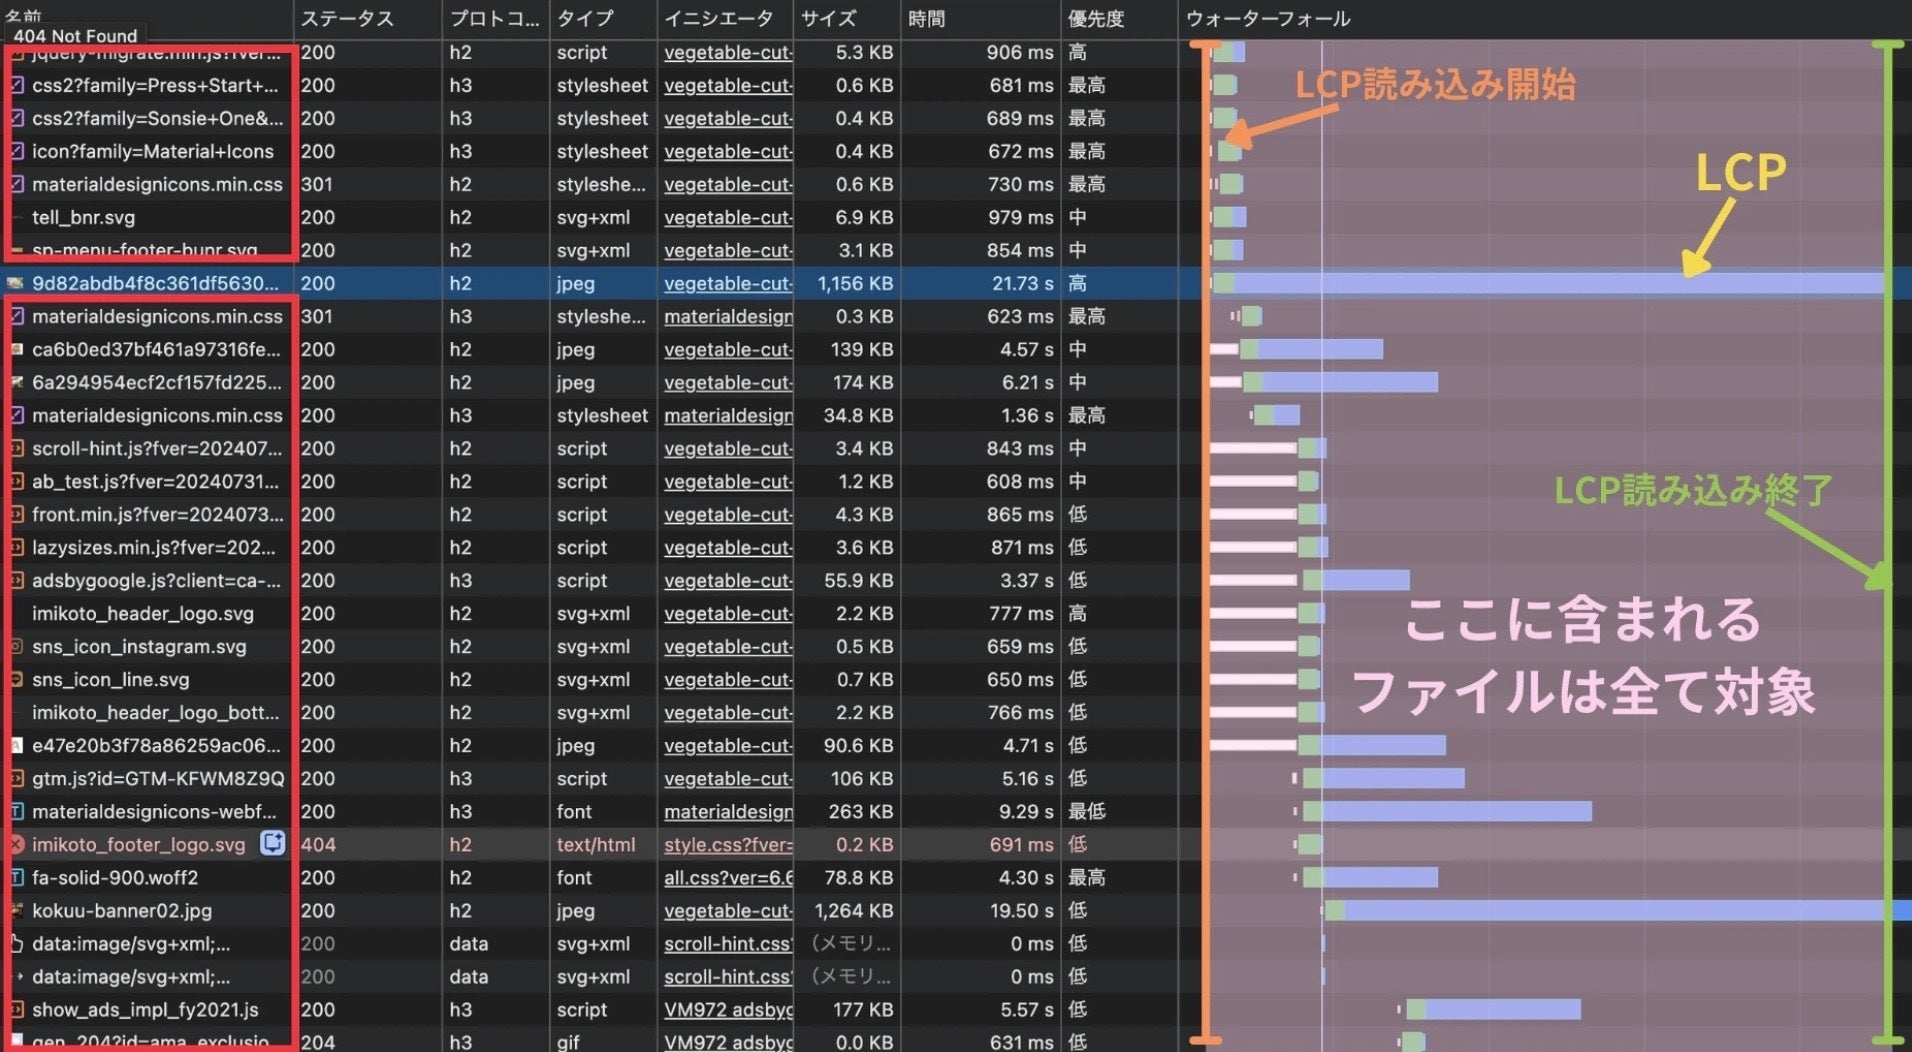Click the icon beside sns_icon_line.svg

point(17,680)
